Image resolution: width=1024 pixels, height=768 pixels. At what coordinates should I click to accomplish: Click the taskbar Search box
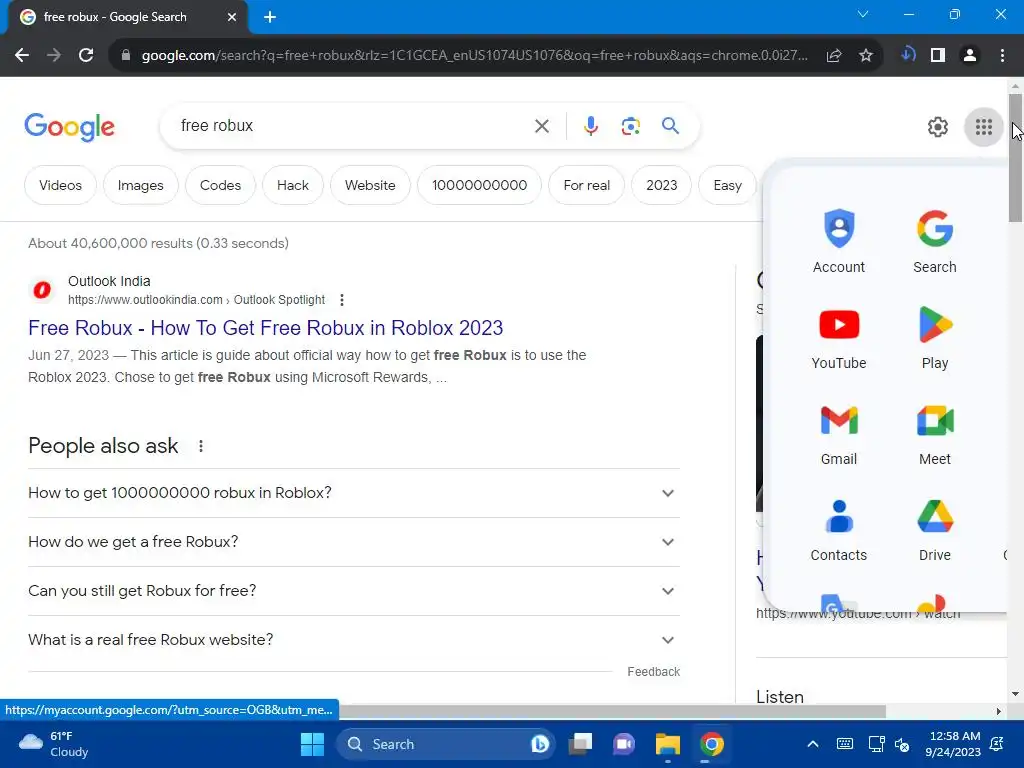(x=445, y=744)
